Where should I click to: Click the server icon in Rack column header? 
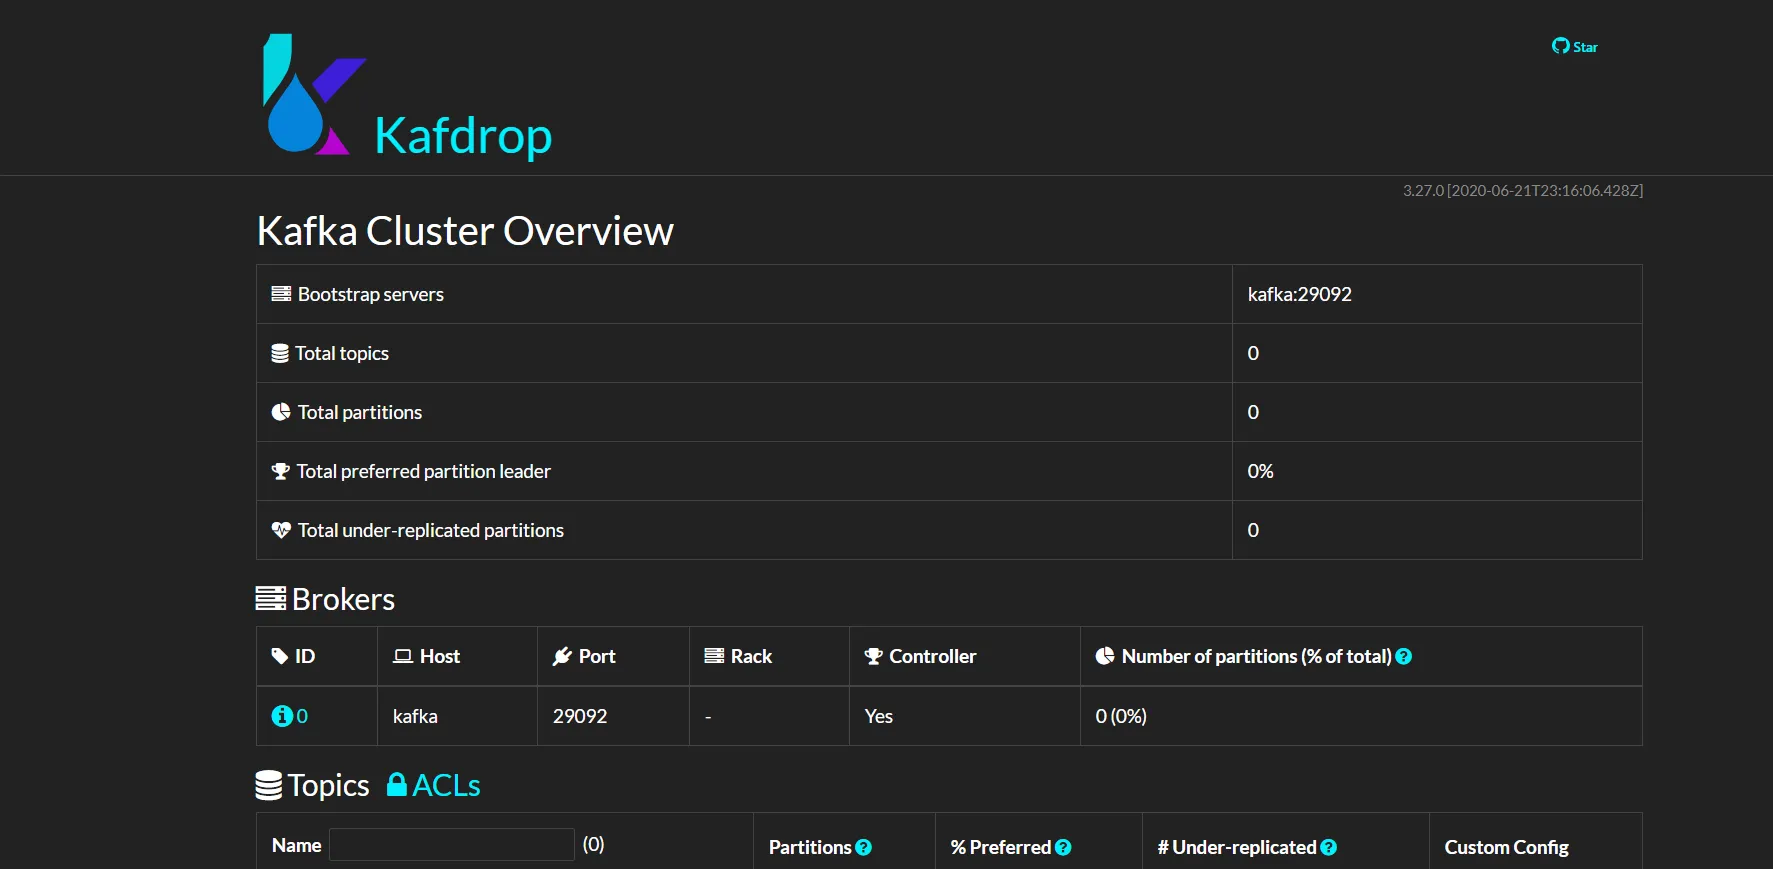pos(714,656)
